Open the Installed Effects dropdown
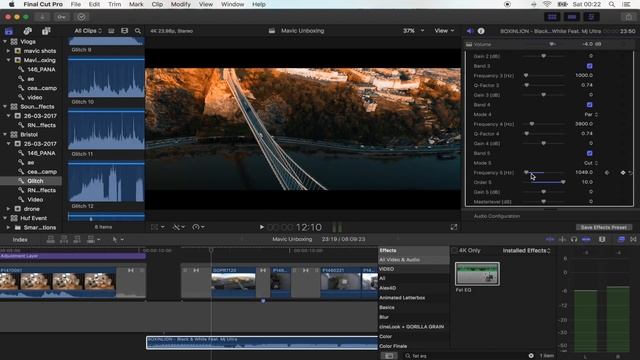This screenshot has width=640, height=360. [x=527, y=250]
